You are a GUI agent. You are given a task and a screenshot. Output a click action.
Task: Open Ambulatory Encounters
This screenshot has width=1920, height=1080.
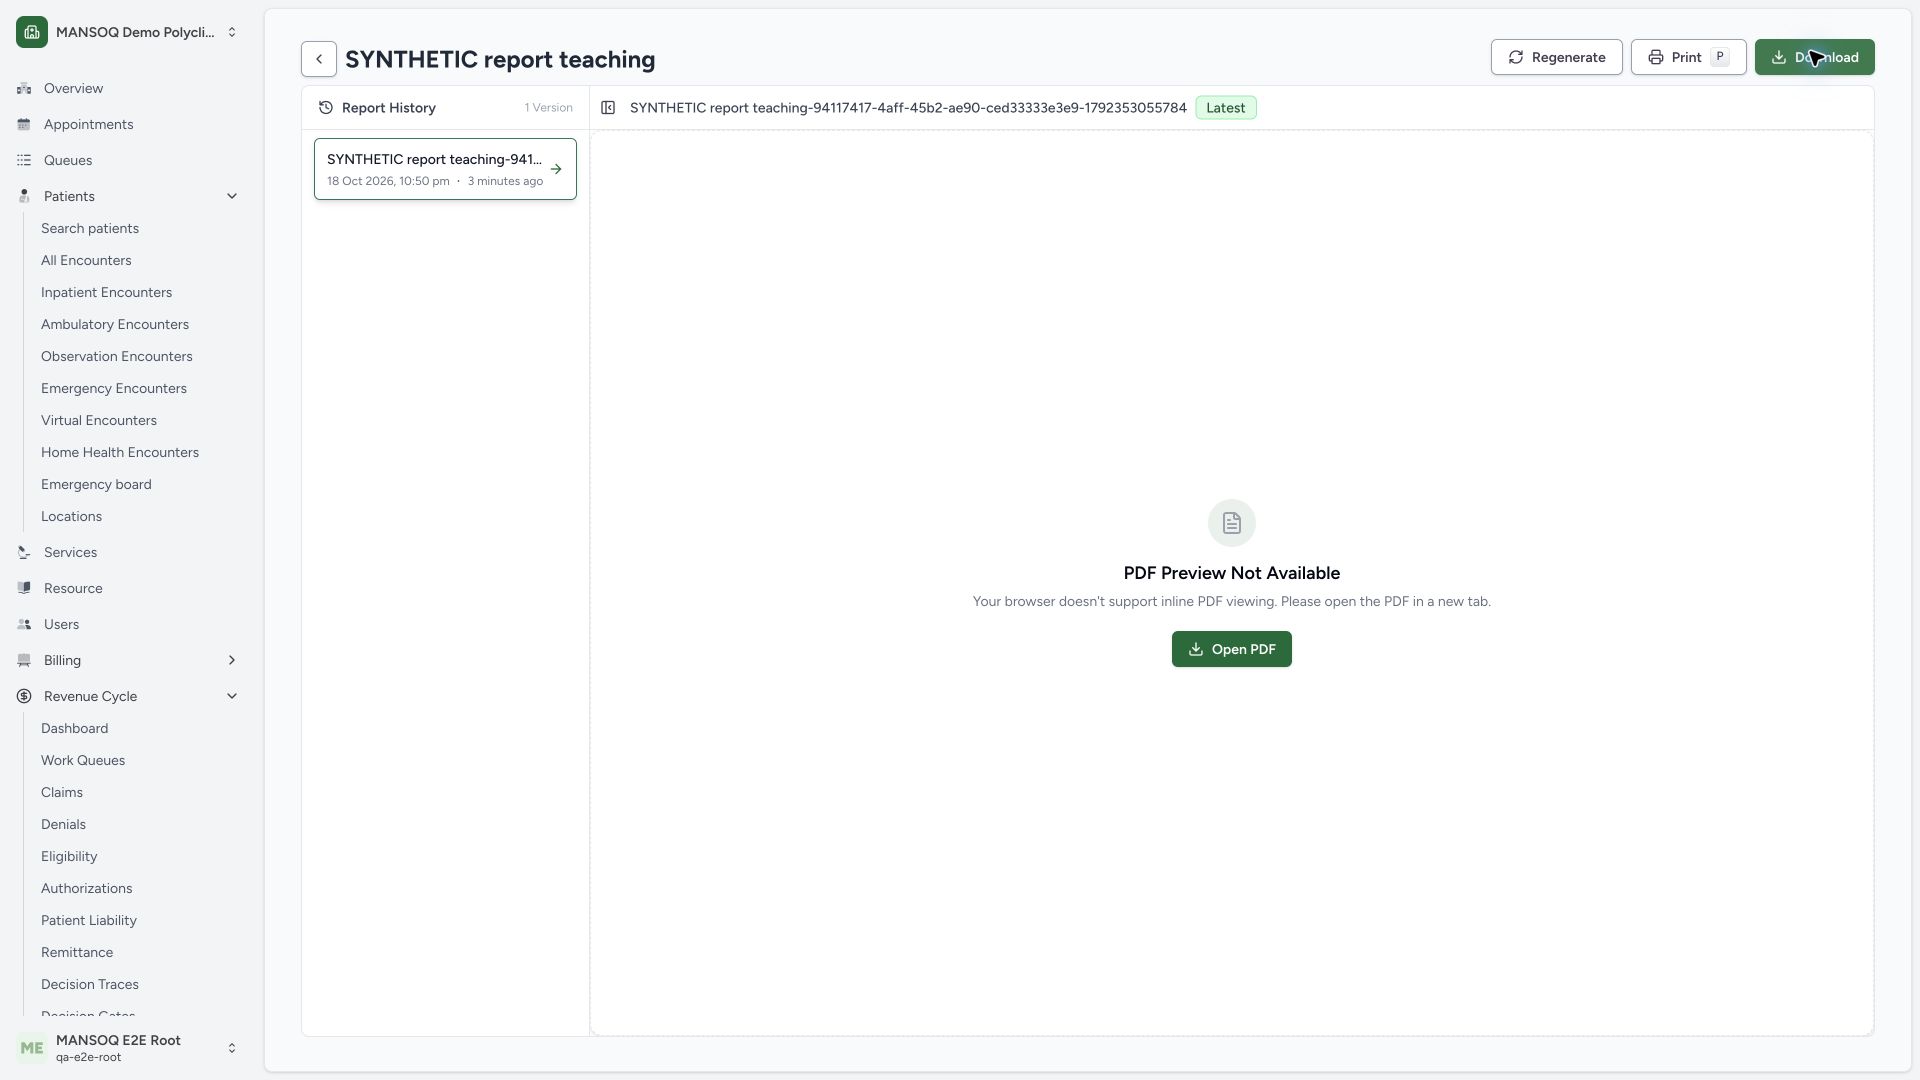pos(115,324)
